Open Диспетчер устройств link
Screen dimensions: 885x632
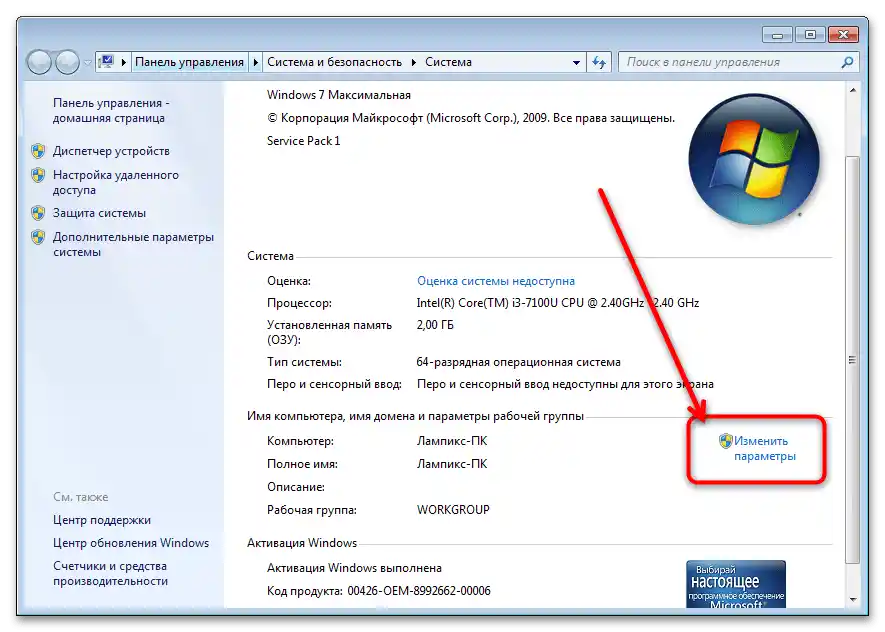[x=111, y=151]
